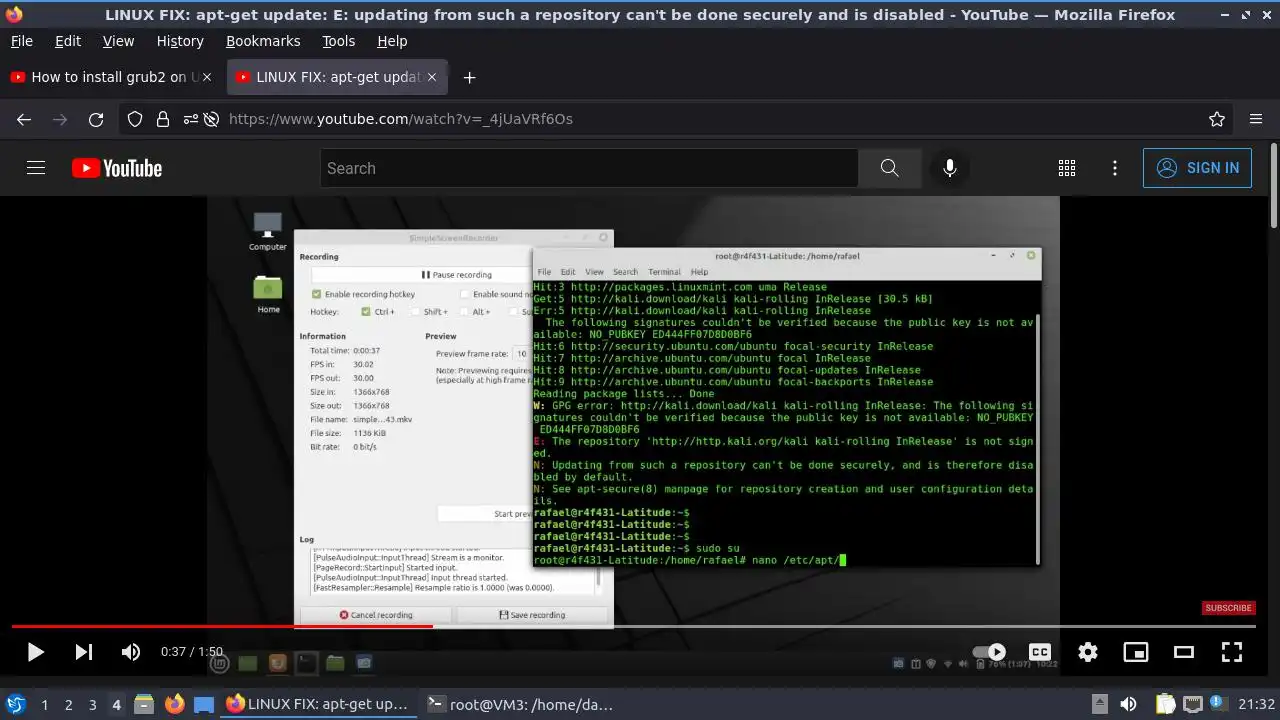Switch to 'How to install grub2' tab

[x=110, y=77]
